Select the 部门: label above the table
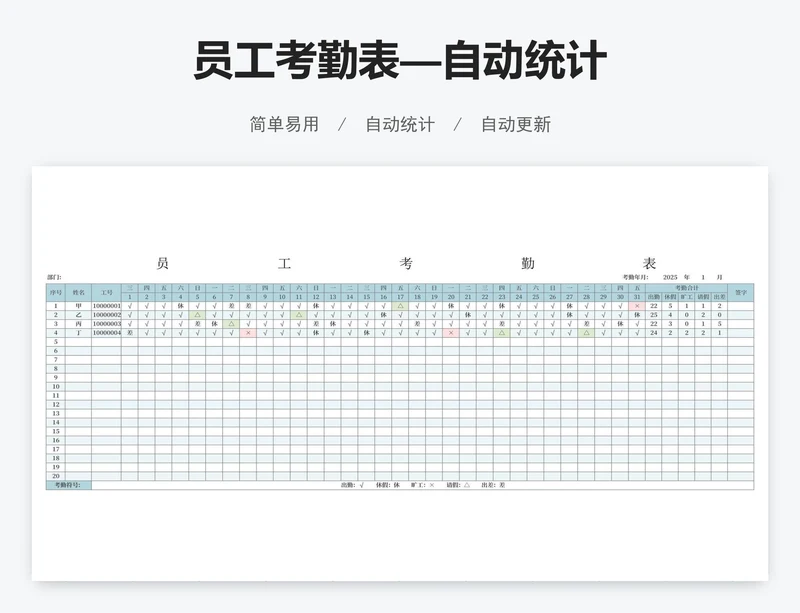Viewport: 800px width, 613px height. (x=54, y=277)
